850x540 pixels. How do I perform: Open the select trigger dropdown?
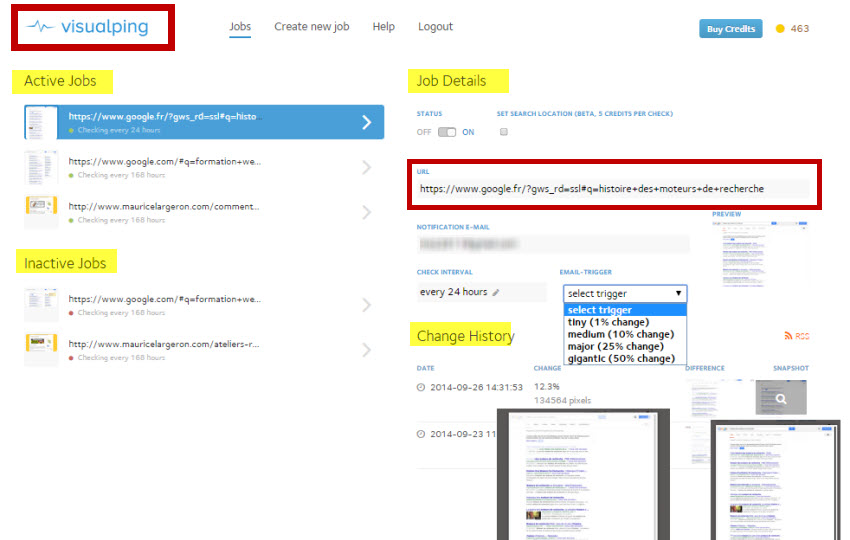tap(625, 293)
